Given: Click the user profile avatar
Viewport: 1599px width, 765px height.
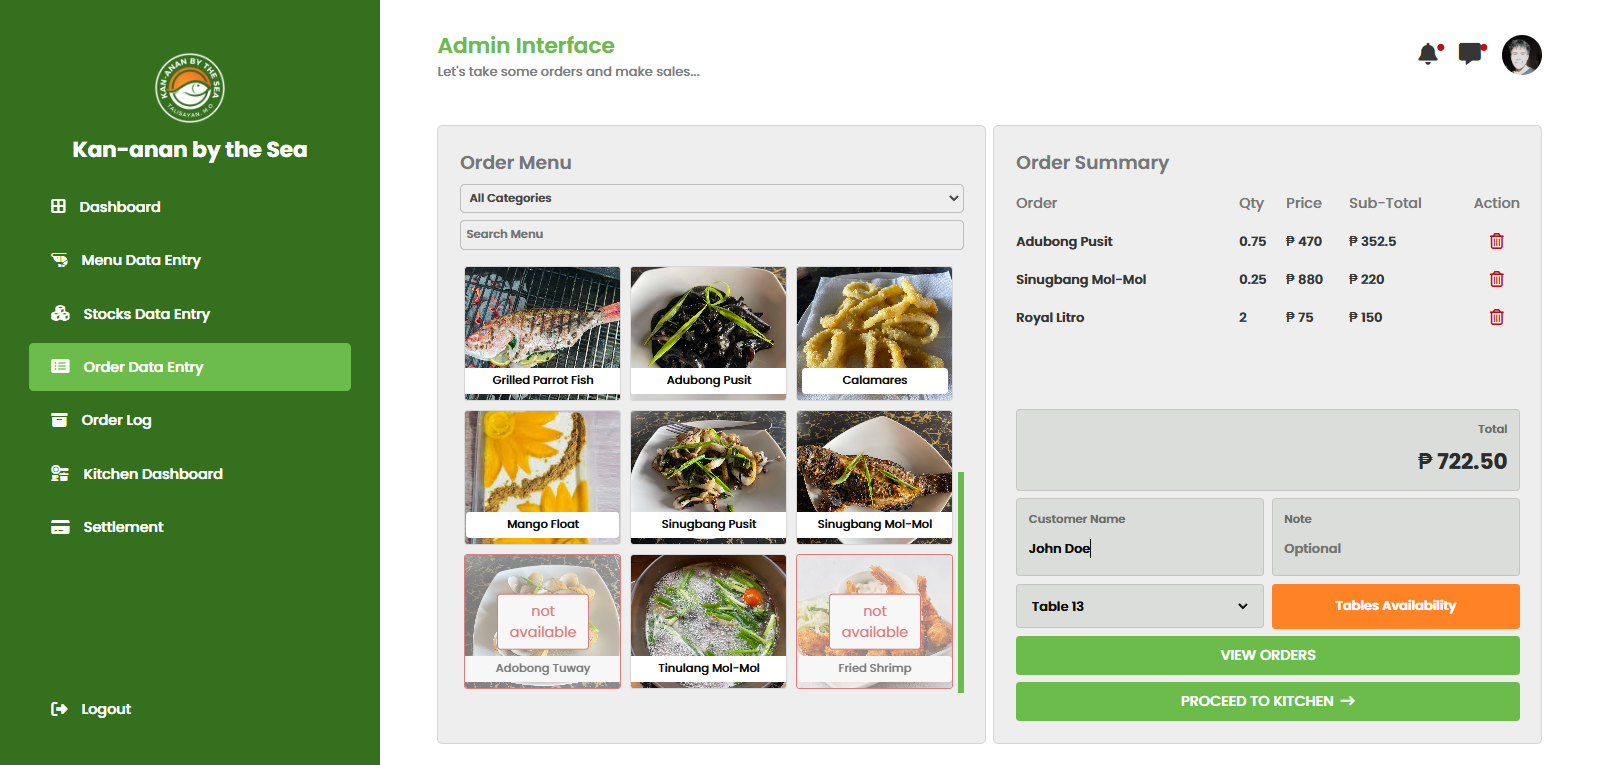Looking at the screenshot, I should (1521, 55).
